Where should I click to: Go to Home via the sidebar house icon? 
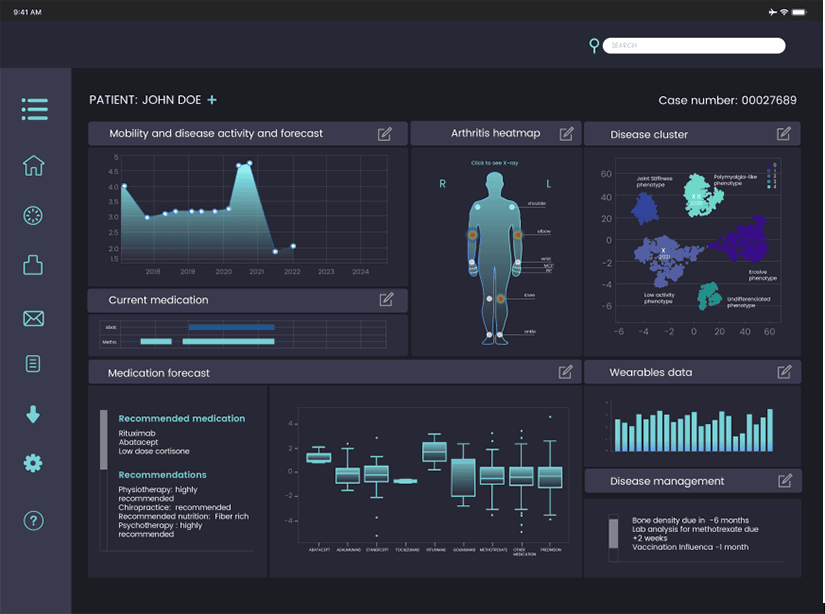[x=33, y=166]
